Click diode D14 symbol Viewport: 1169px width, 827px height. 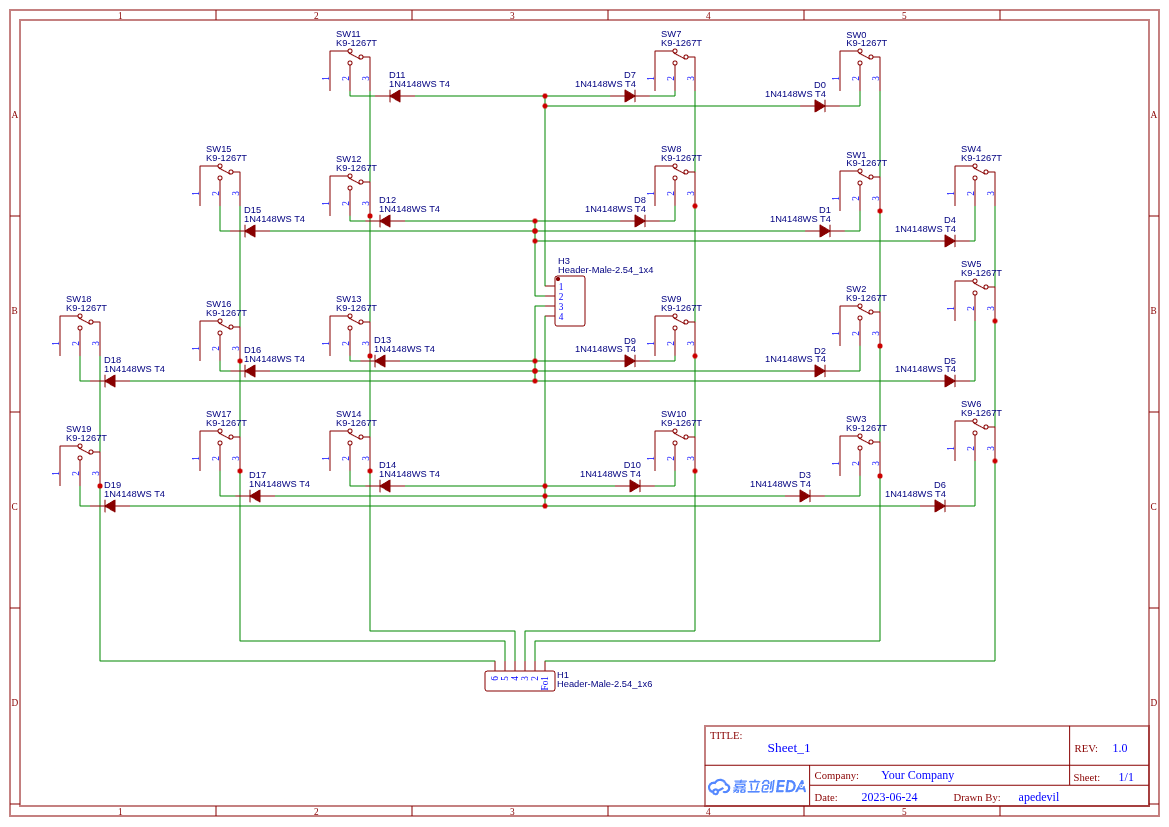click(x=385, y=485)
